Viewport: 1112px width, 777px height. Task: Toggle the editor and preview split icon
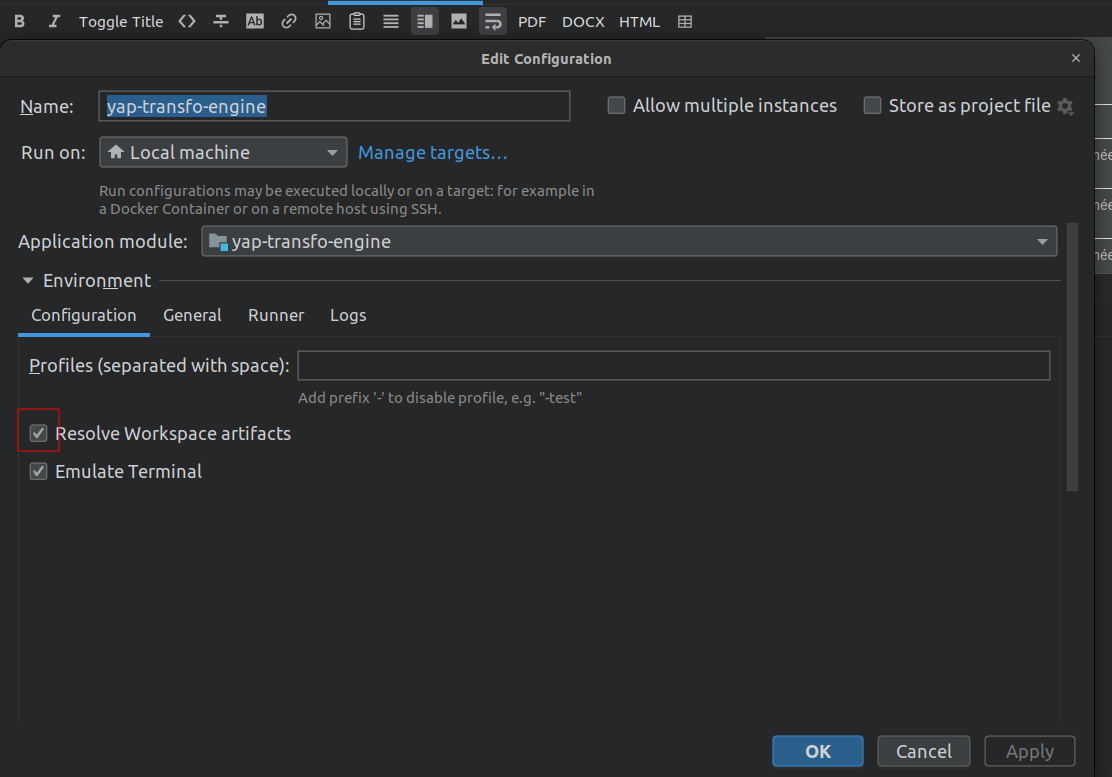(x=425, y=21)
